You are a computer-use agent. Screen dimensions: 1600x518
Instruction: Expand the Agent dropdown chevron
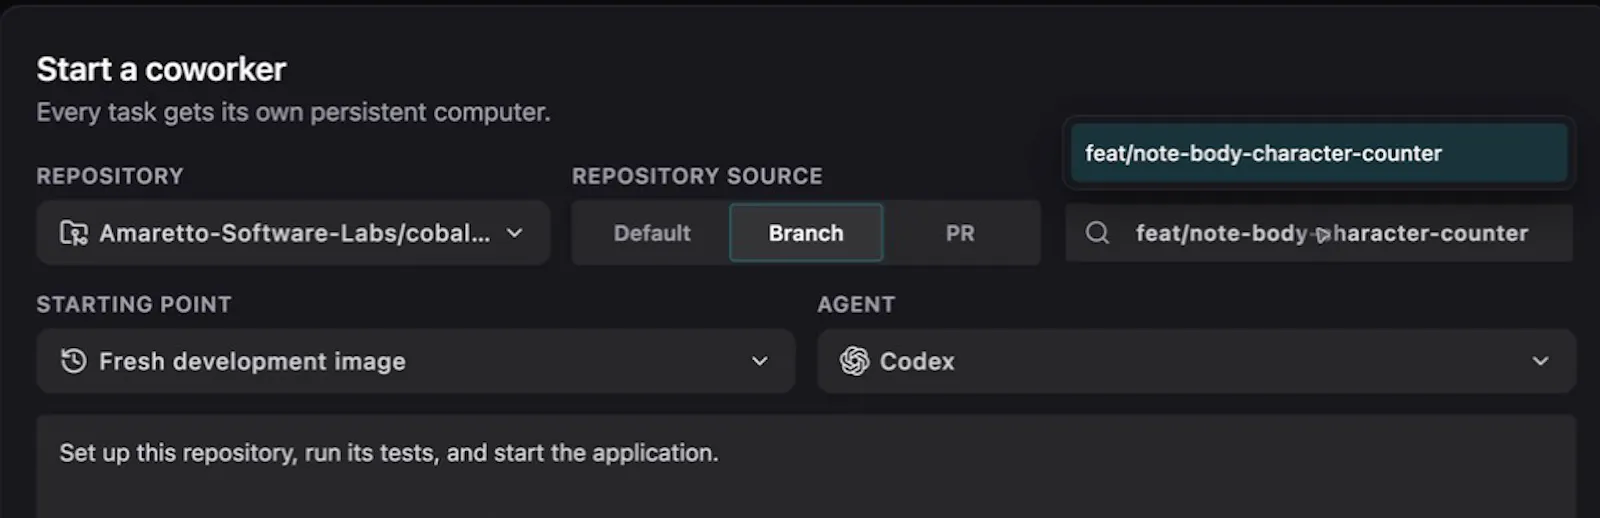click(1541, 361)
